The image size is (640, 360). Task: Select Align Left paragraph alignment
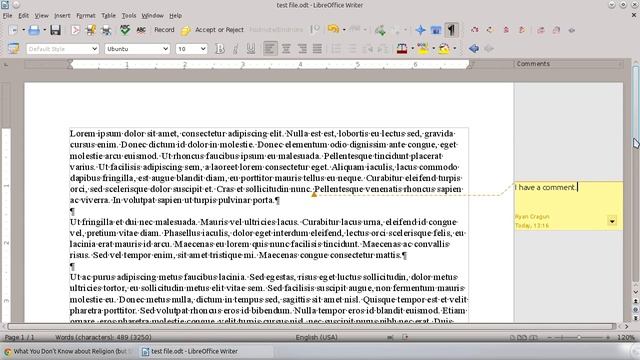pos(270,49)
